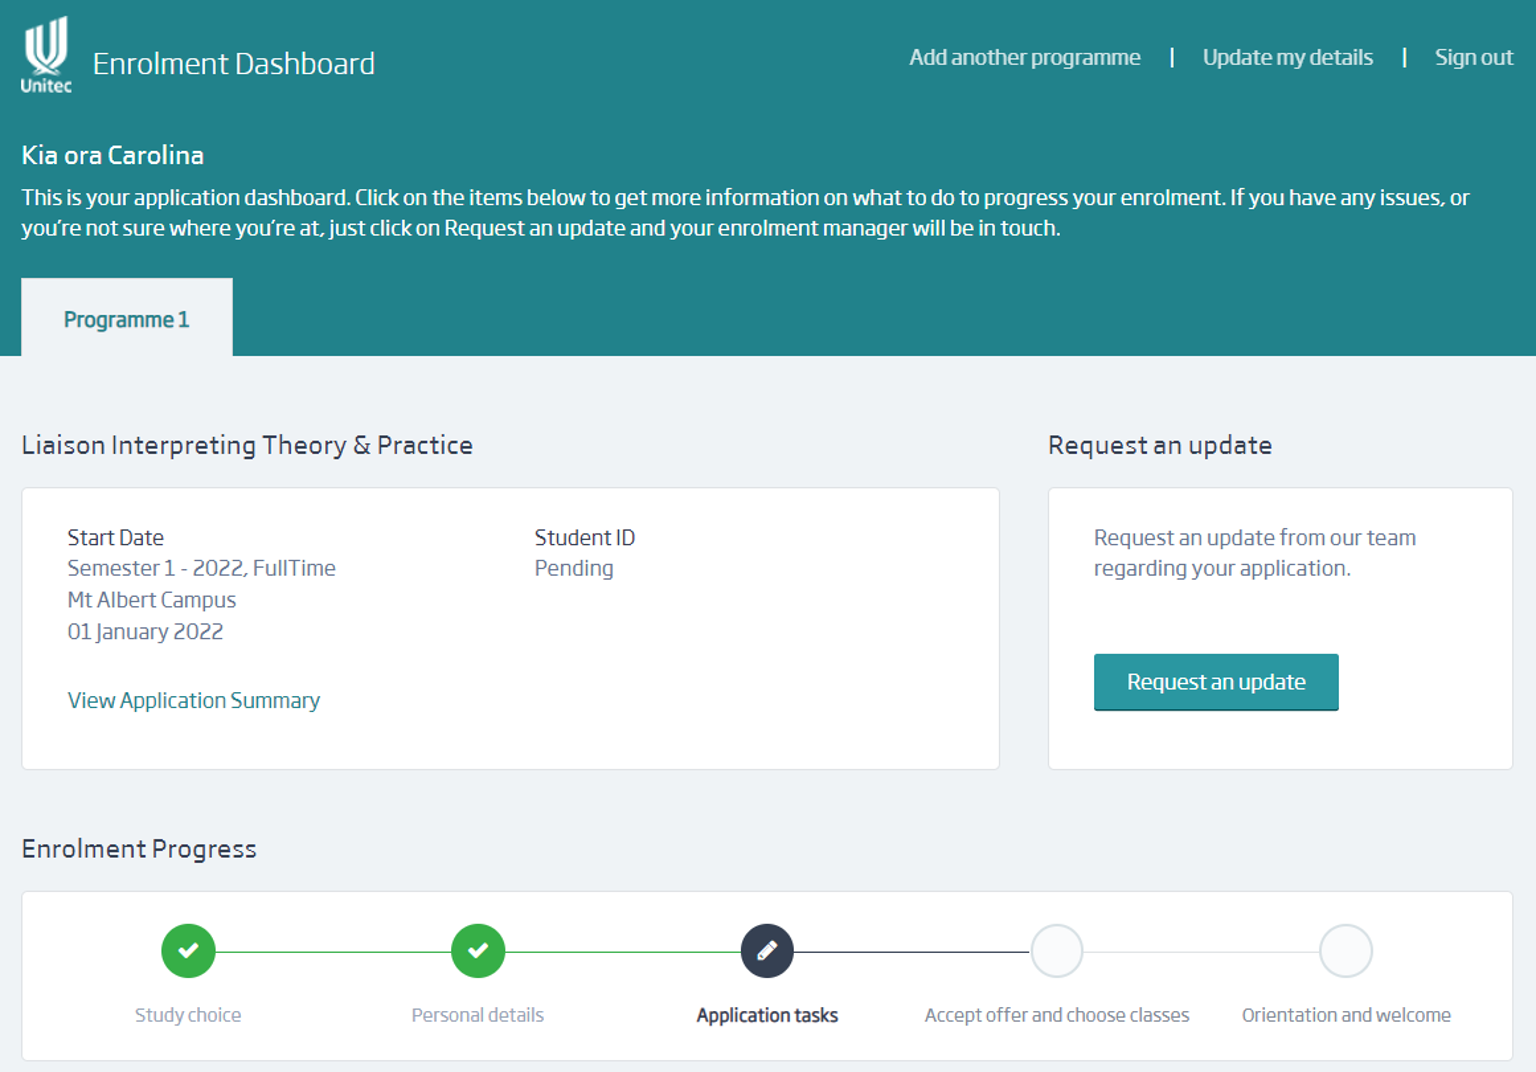The image size is (1536, 1072).
Task: Click the Study choice step label
Action: [x=188, y=1014]
